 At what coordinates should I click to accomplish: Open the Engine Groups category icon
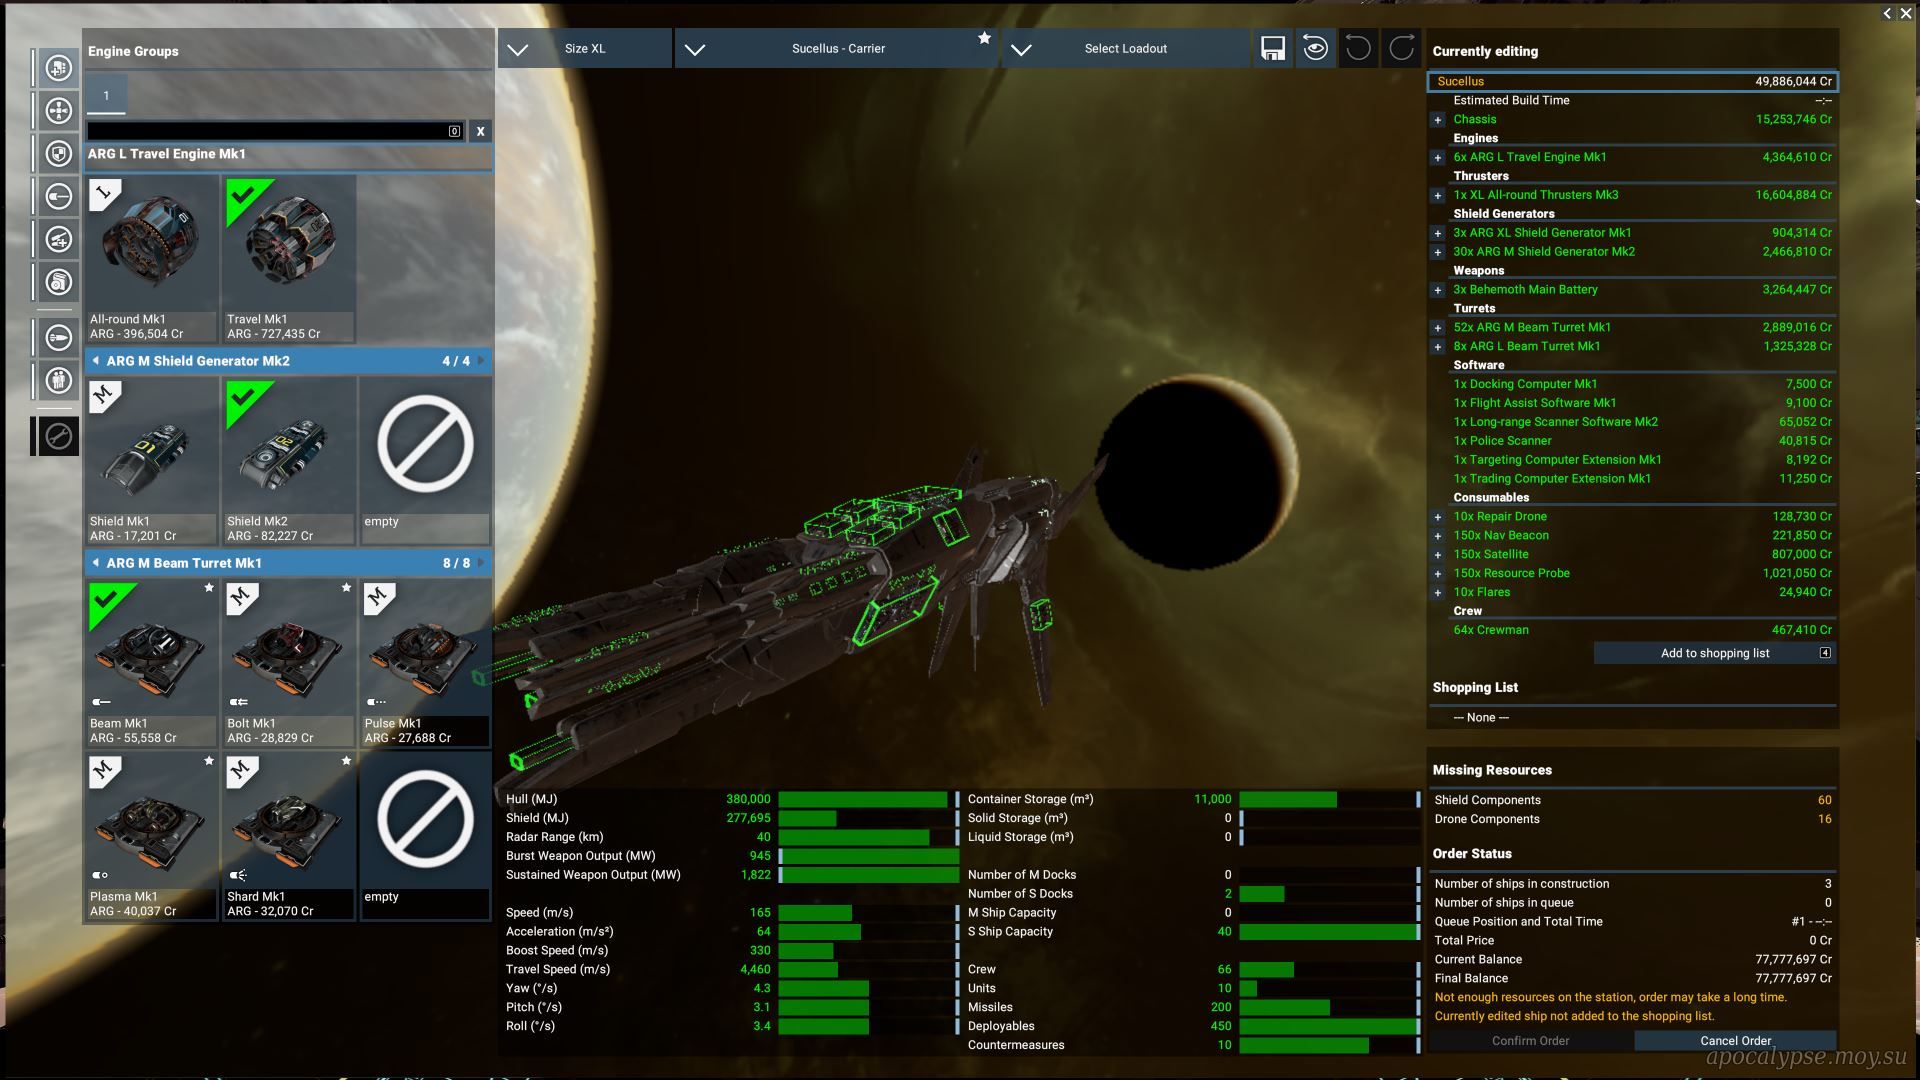tap(59, 68)
